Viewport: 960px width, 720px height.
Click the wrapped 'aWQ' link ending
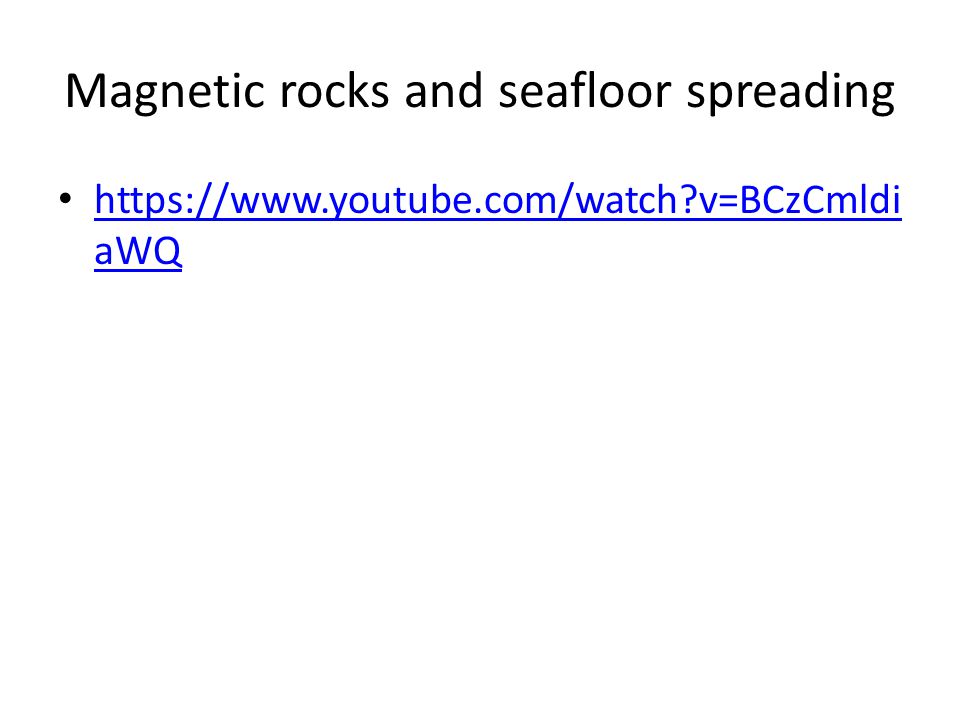[138, 250]
